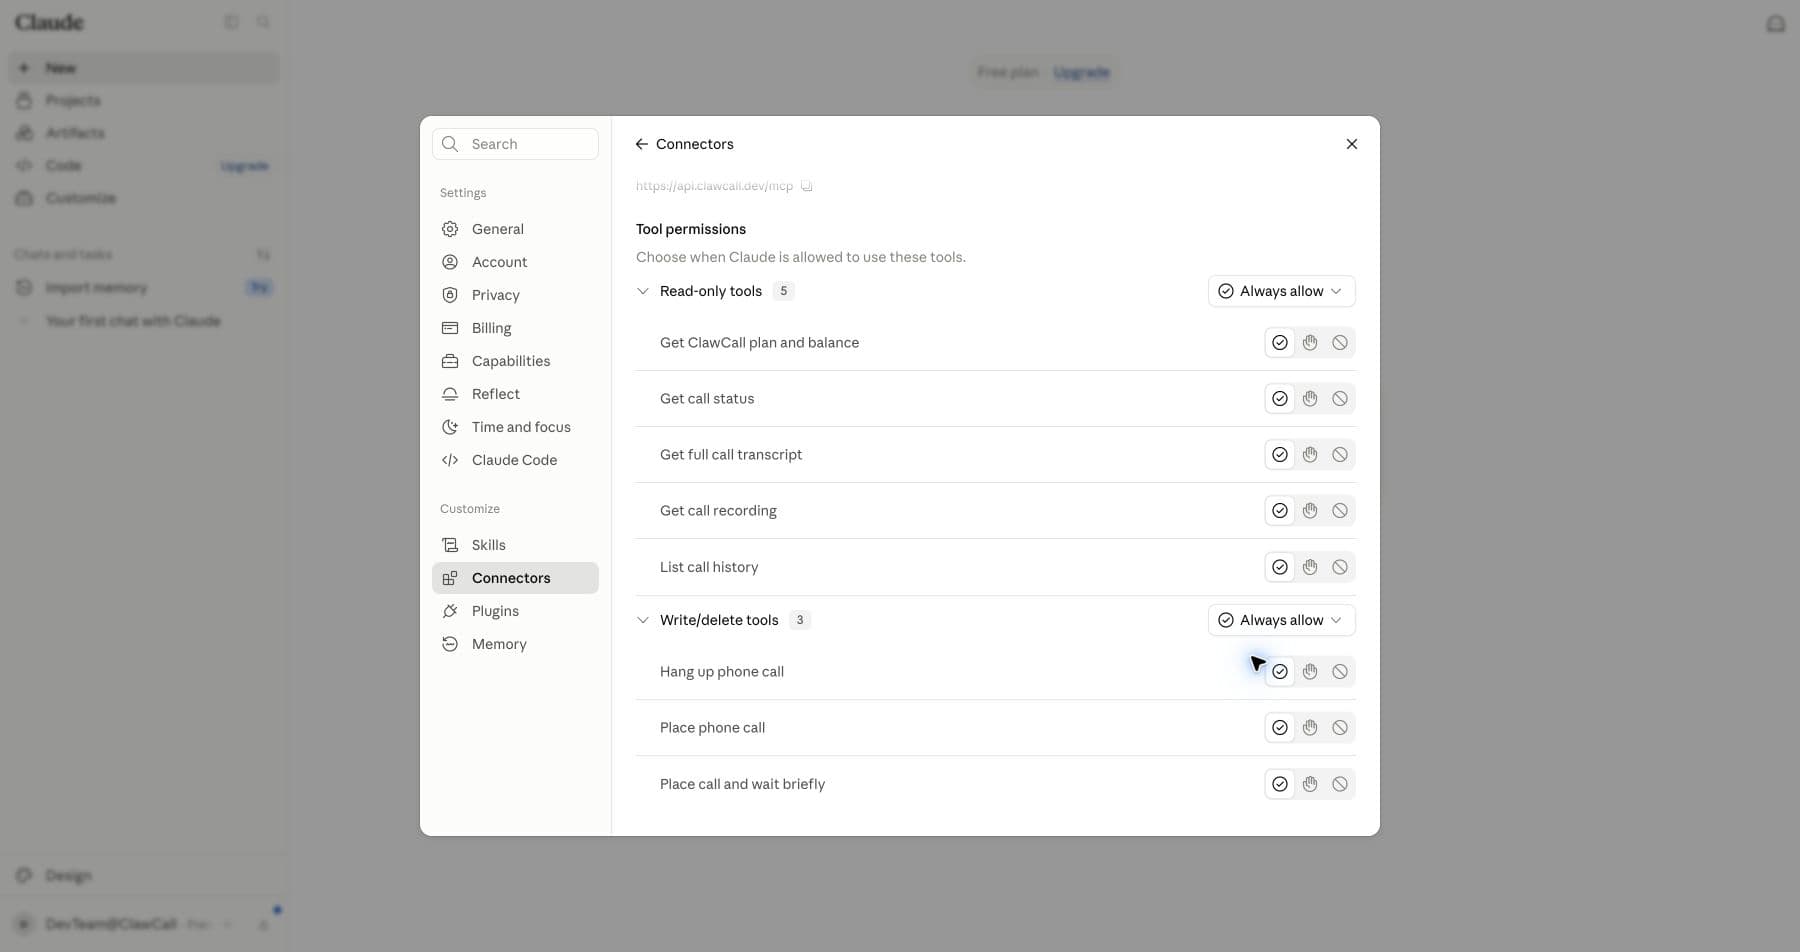Block the Get ClawCall plan and balance tool
The width and height of the screenshot is (1800, 952).
pyautogui.click(x=1340, y=343)
